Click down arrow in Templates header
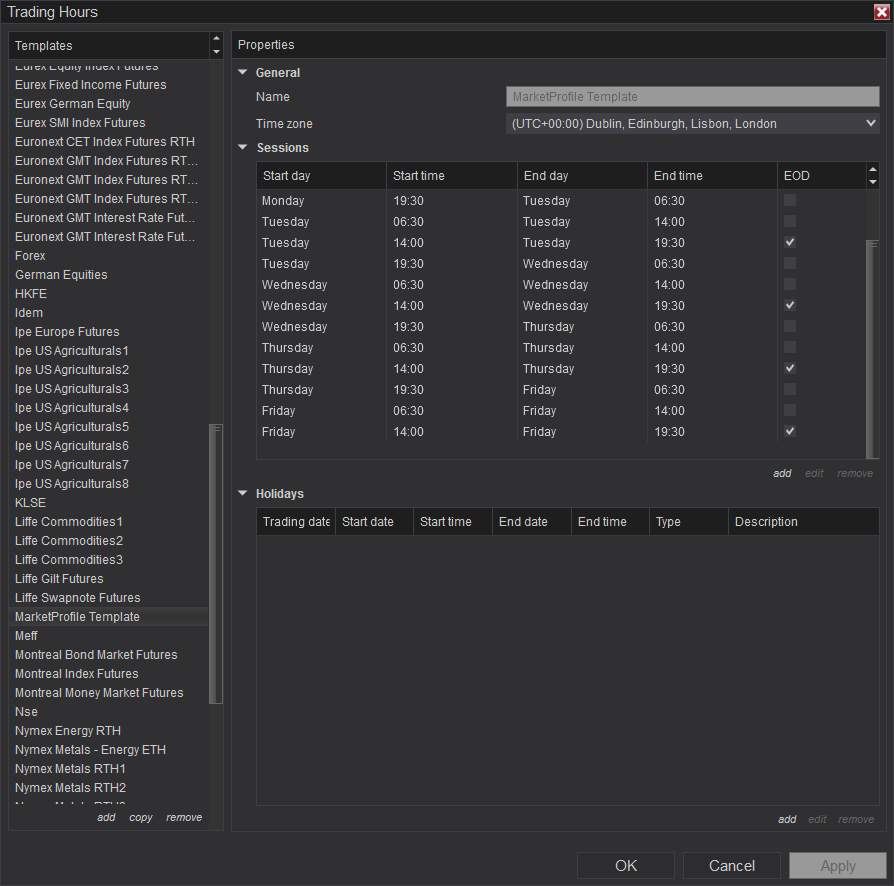This screenshot has width=894, height=886. coord(216,52)
